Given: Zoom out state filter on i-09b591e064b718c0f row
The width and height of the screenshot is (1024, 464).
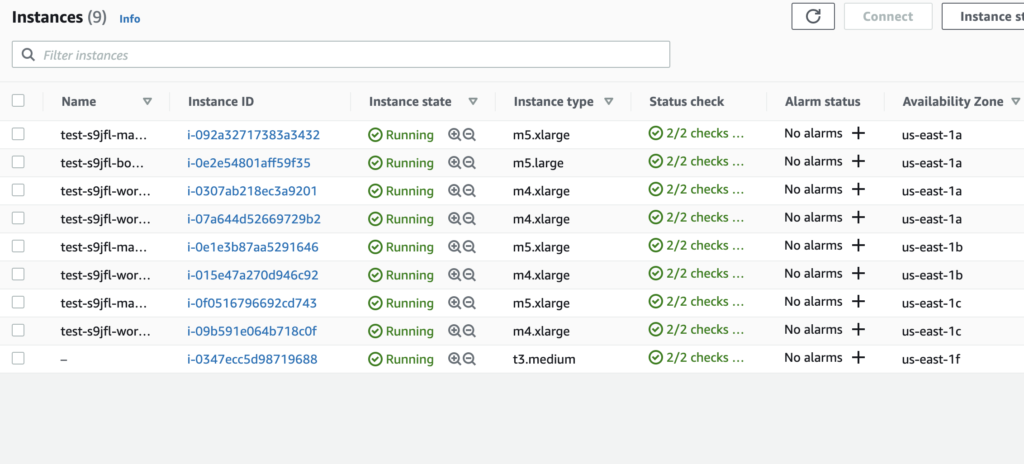Looking at the screenshot, I should tap(469, 331).
